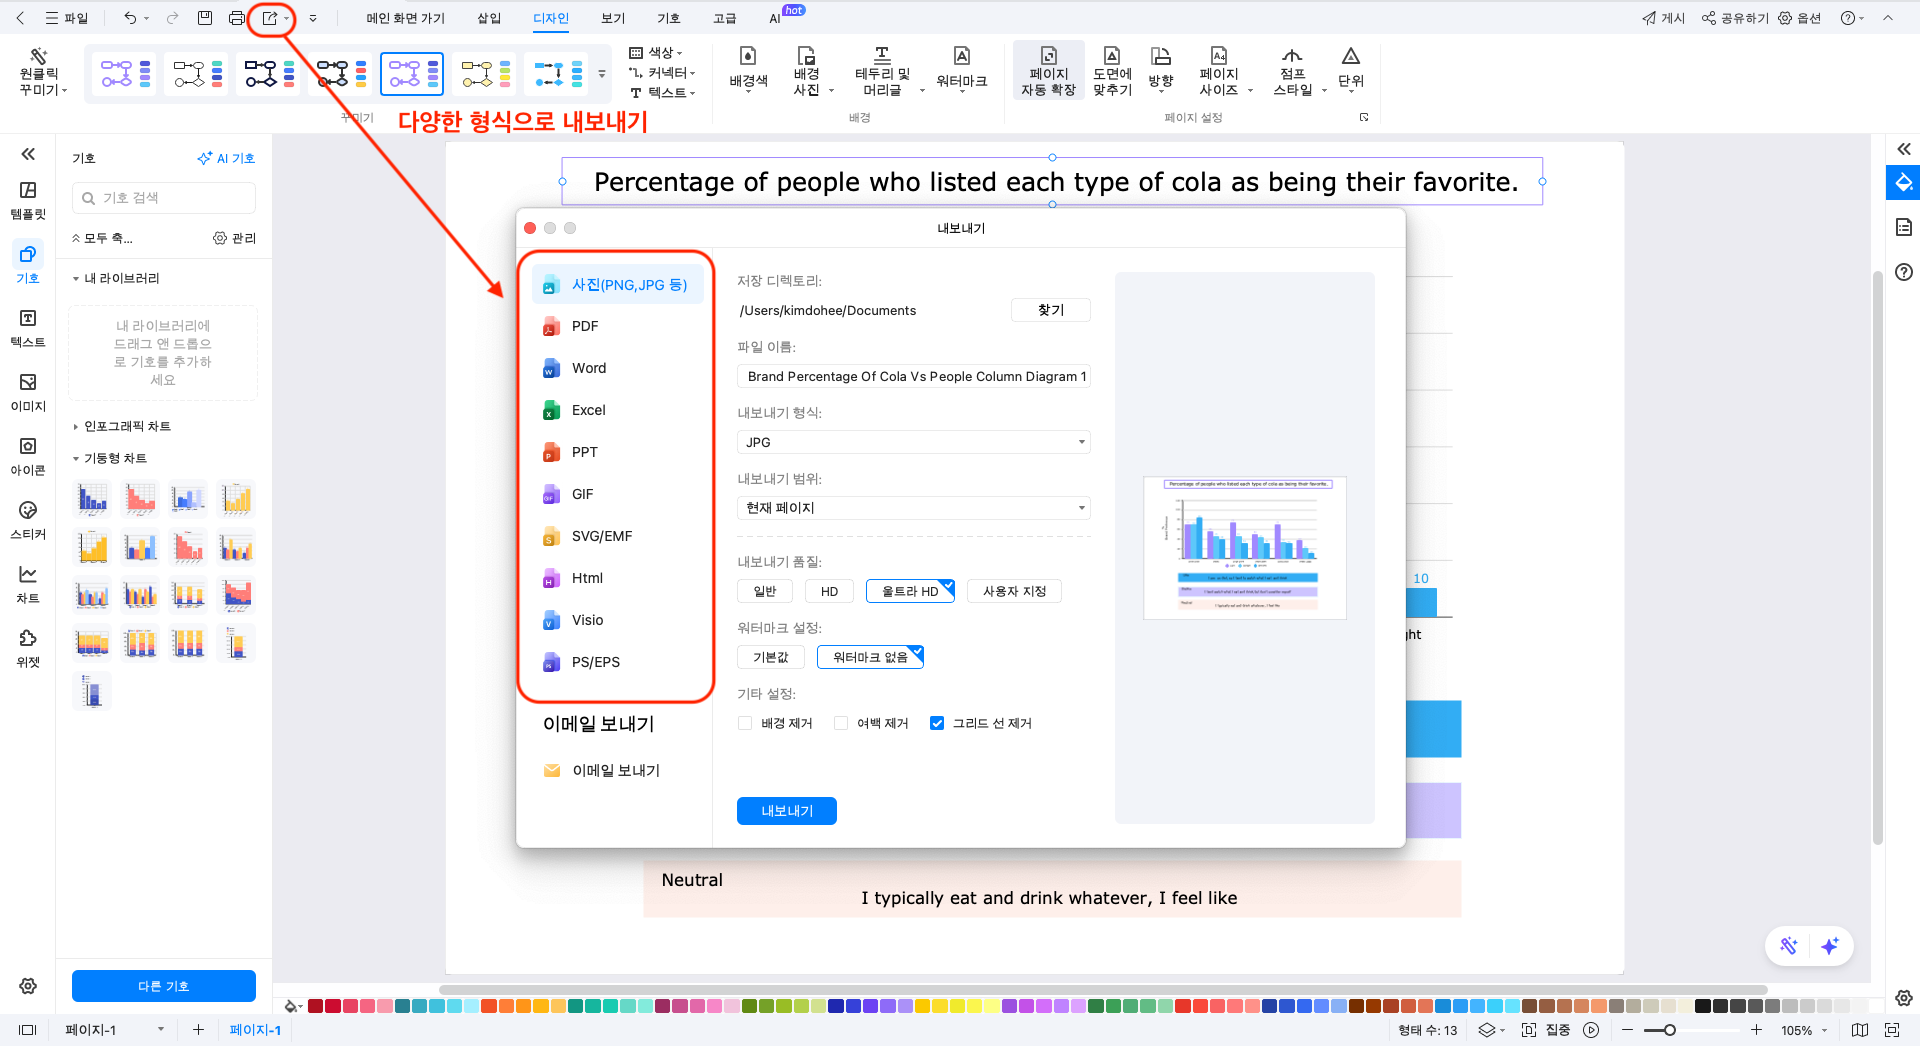Open the chart (차트) sidebar panel
This screenshot has width=1920, height=1046.
point(28,584)
